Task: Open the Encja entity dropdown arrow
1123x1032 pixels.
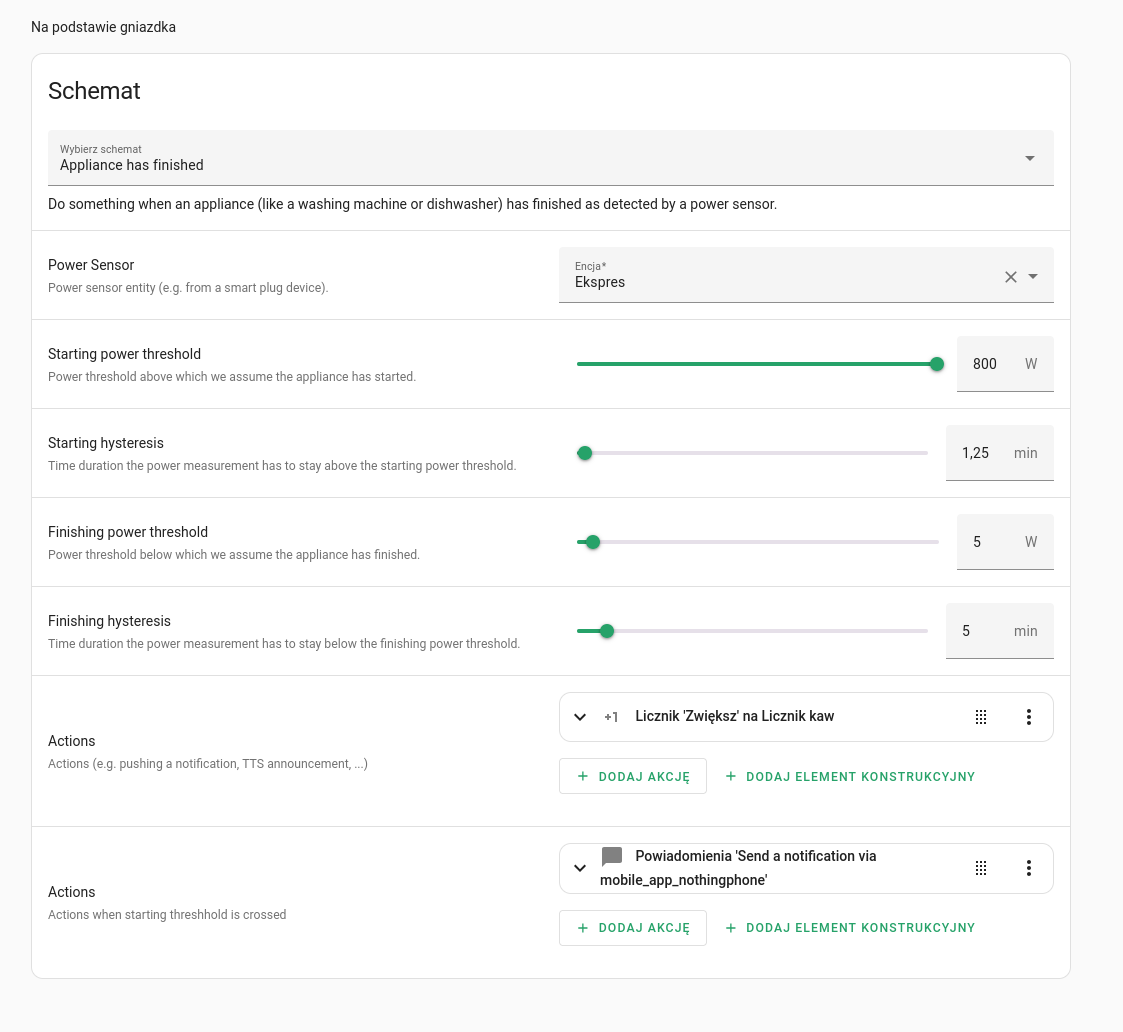Action: tap(1033, 276)
